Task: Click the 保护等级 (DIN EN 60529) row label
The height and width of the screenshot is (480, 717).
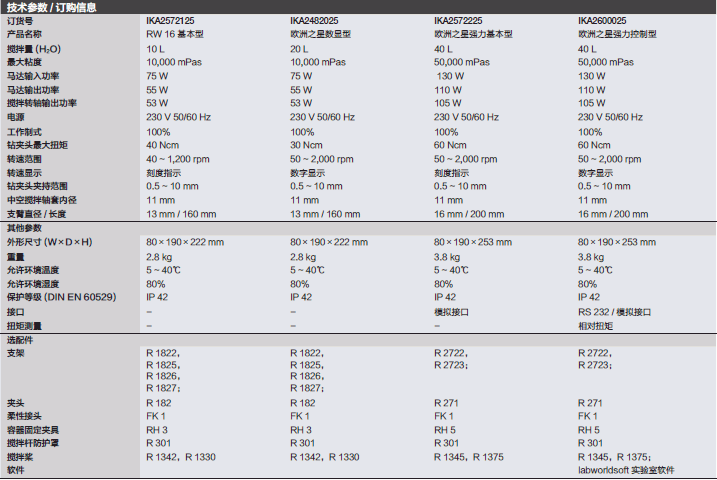Action: click(x=61, y=297)
